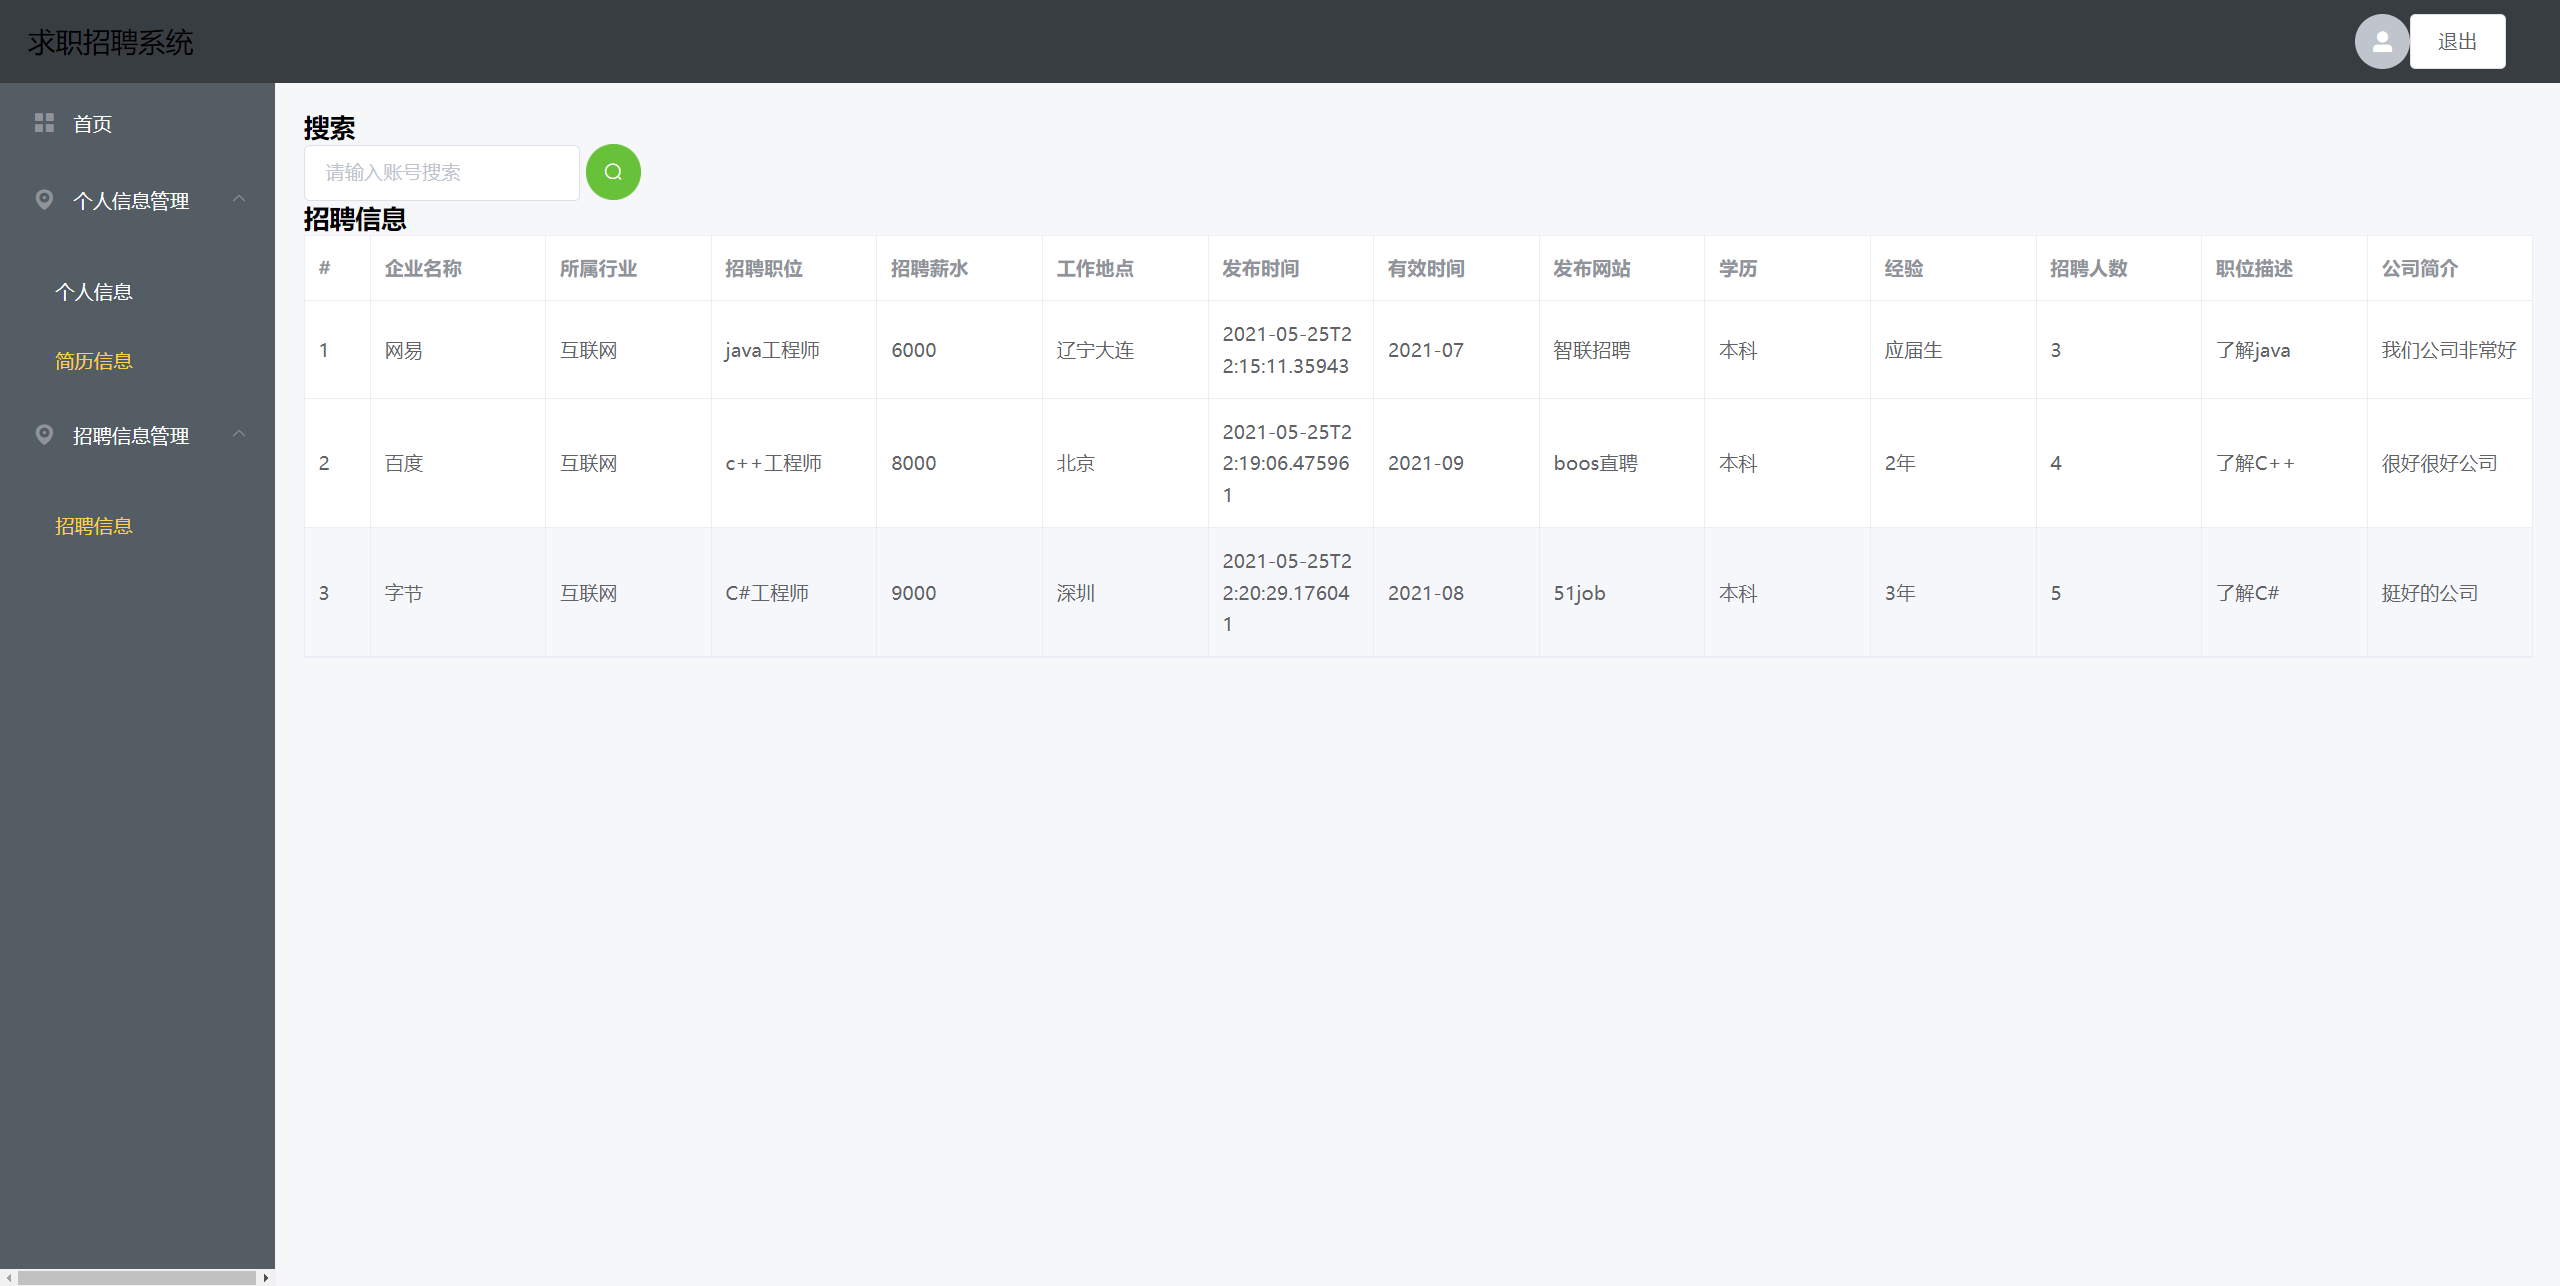Select the 网易 table row cell
The width and height of the screenshot is (2560, 1286).
(404, 350)
